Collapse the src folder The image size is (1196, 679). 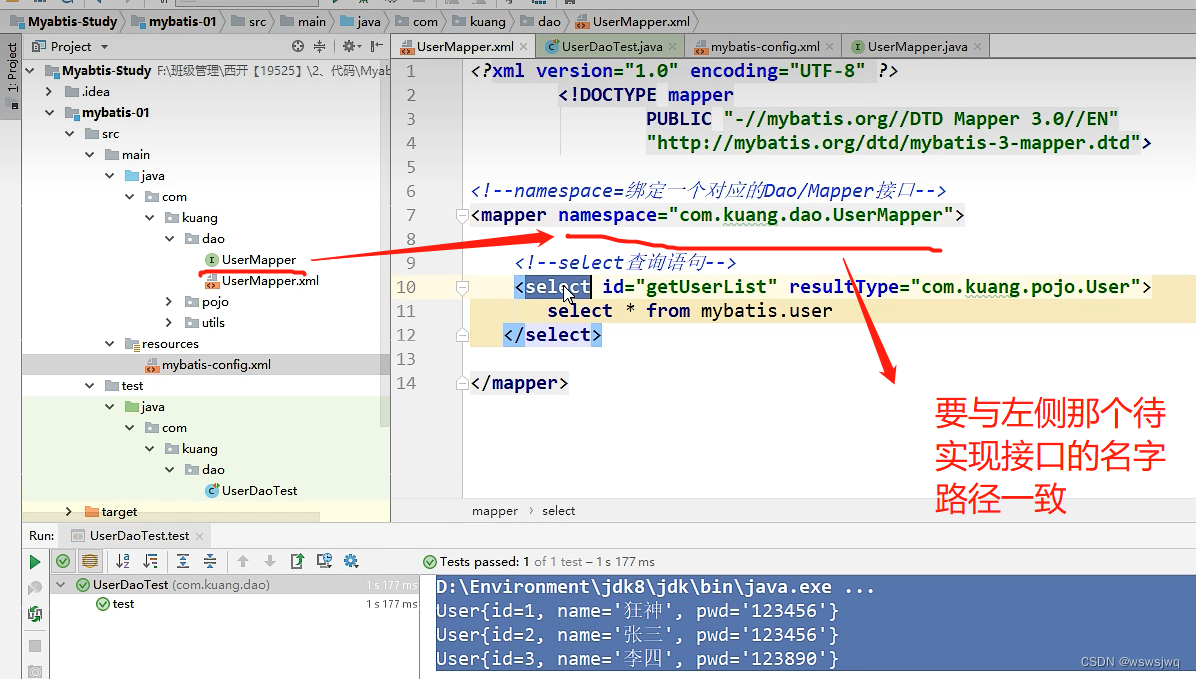pyautogui.click(x=69, y=134)
